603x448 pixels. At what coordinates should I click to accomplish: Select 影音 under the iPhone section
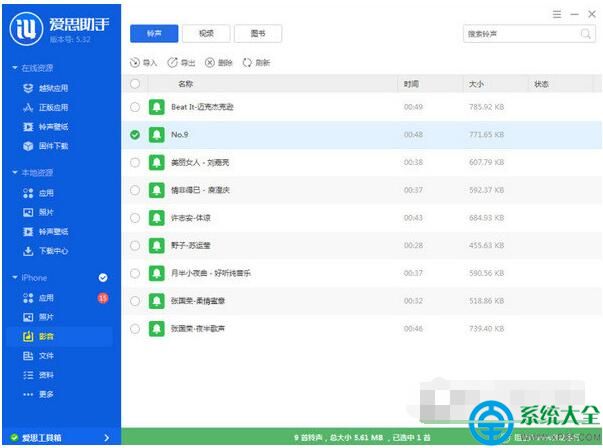(38, 336)
